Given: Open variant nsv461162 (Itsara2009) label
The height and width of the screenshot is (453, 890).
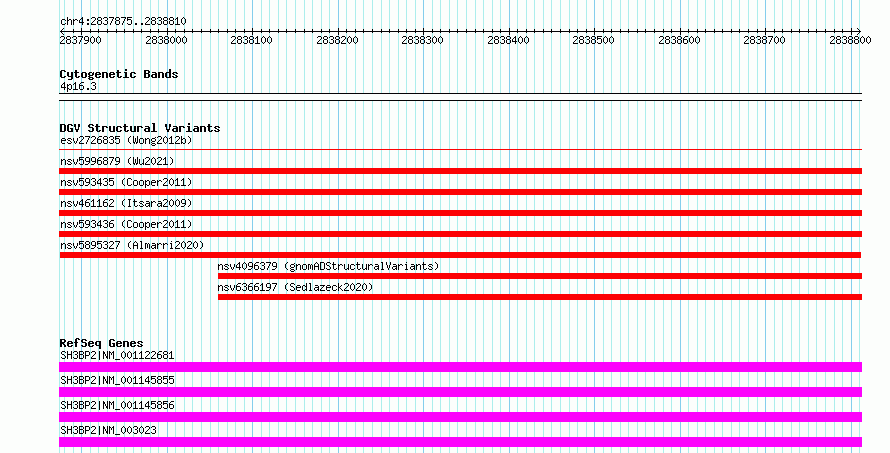Looking at the screenshot, I should click(x=126, y=203).
